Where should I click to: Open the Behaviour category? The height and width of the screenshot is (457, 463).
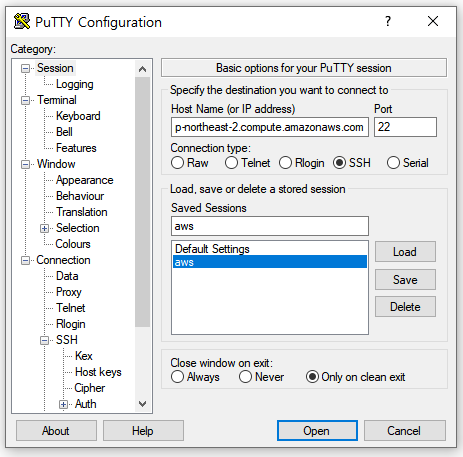point(80,196)
